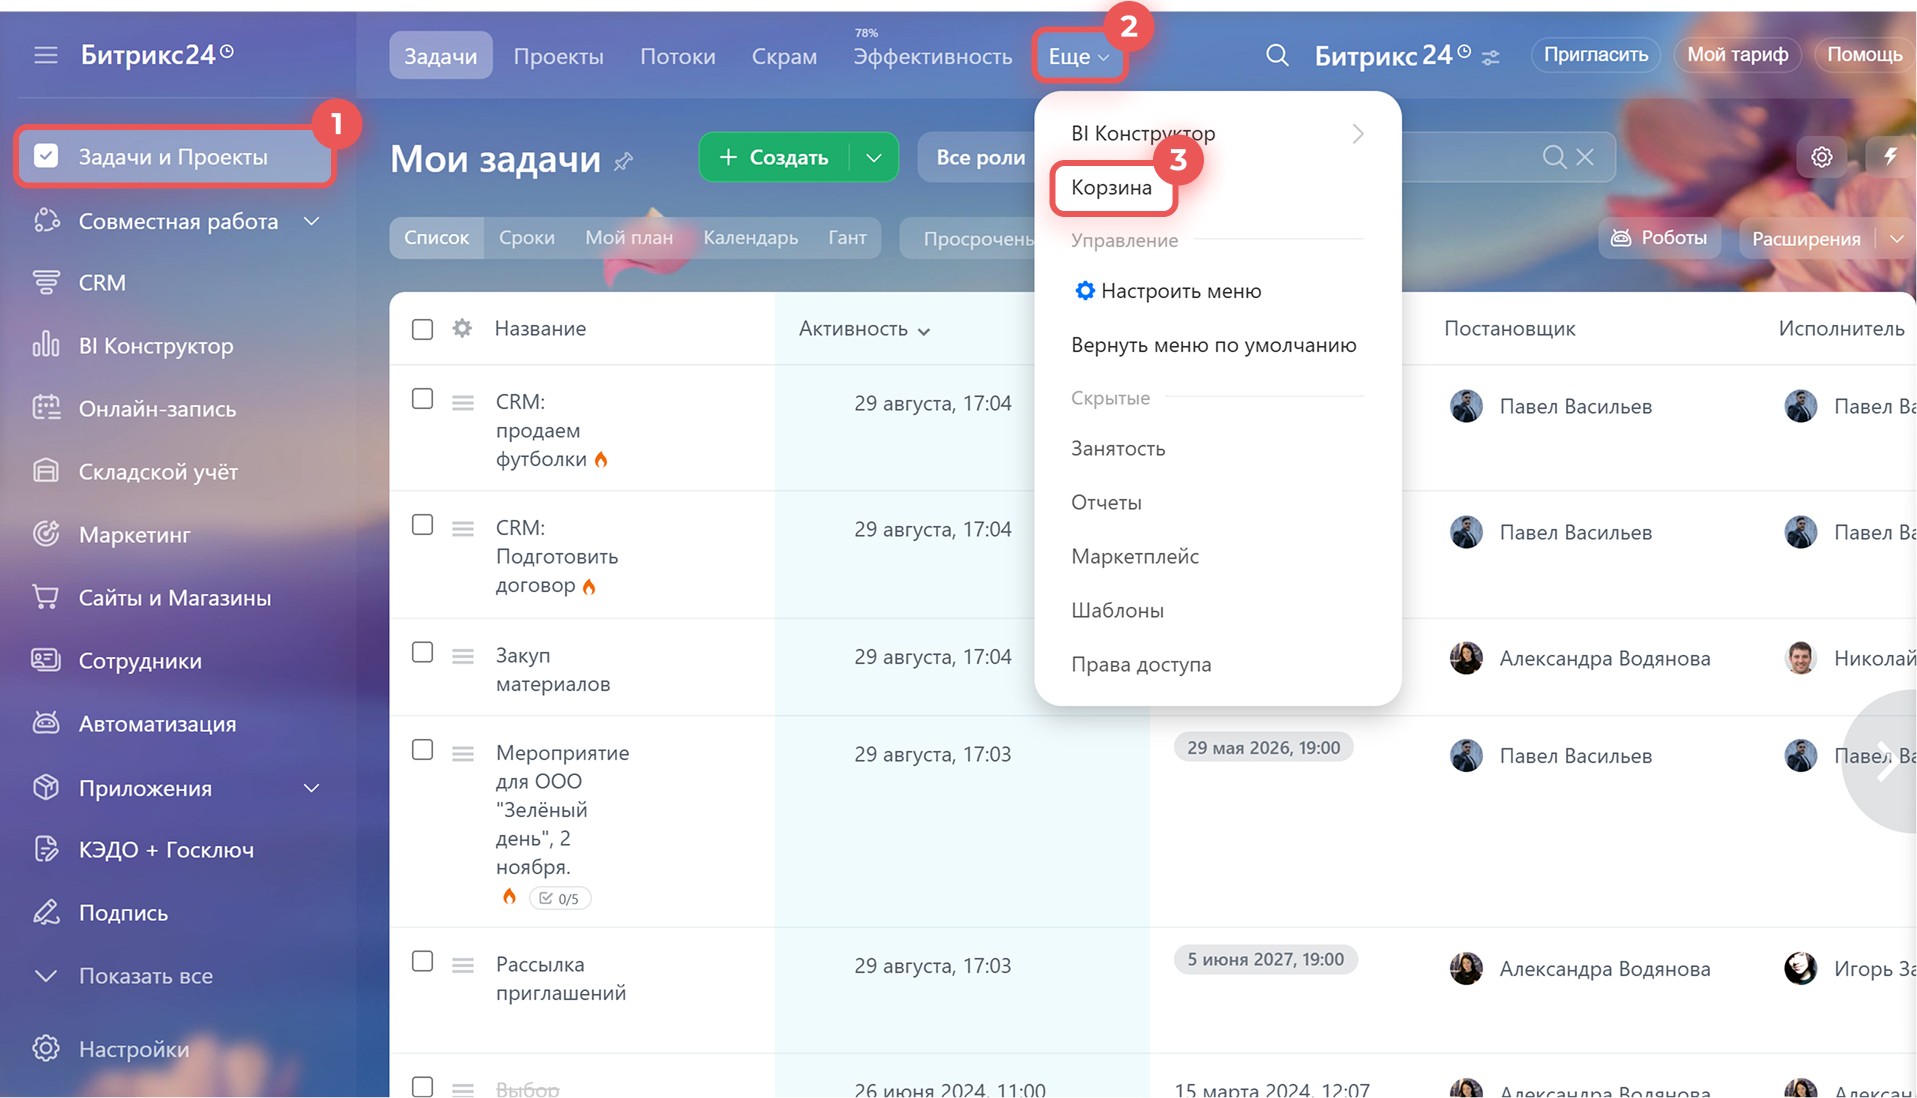This screenshot has height=1098, width=1917.
Task: Open Подпись in the sidebar
Action: [123, 913]
